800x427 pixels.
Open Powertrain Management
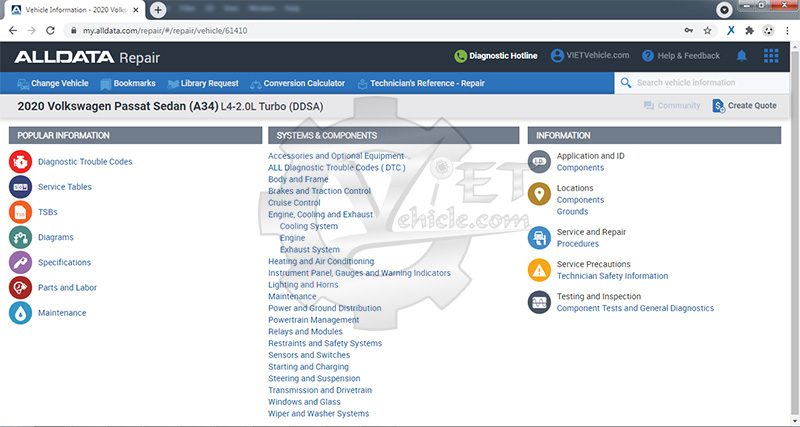click(314, 320)
